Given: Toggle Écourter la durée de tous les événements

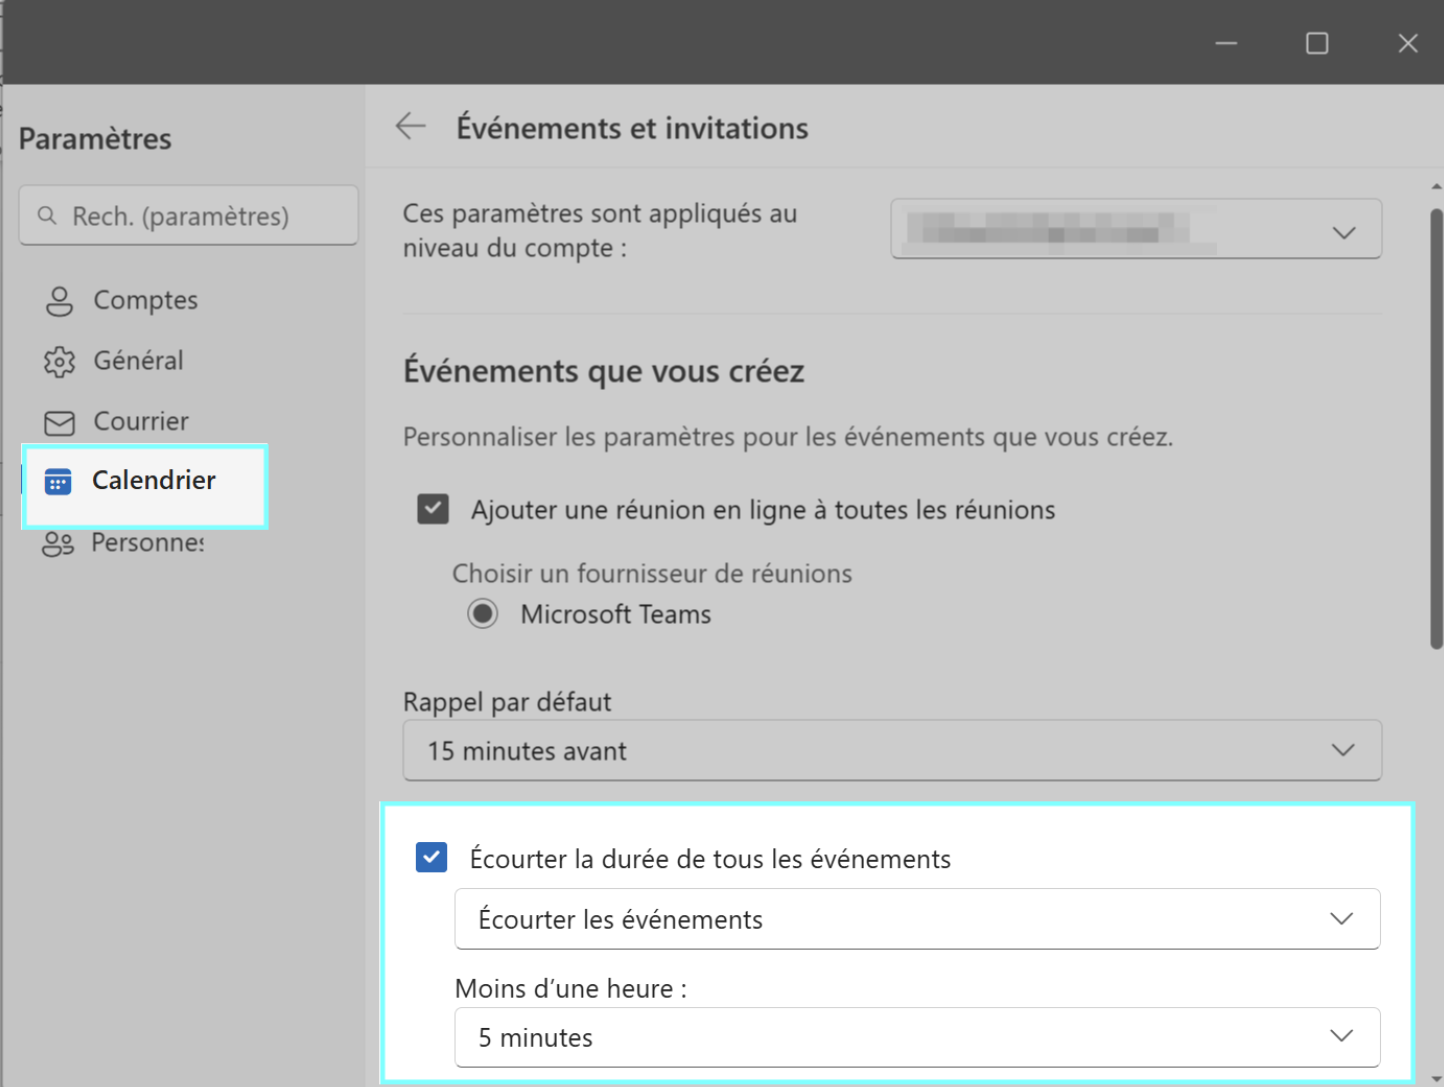Looking at the screenshot, I should (432, 858).
